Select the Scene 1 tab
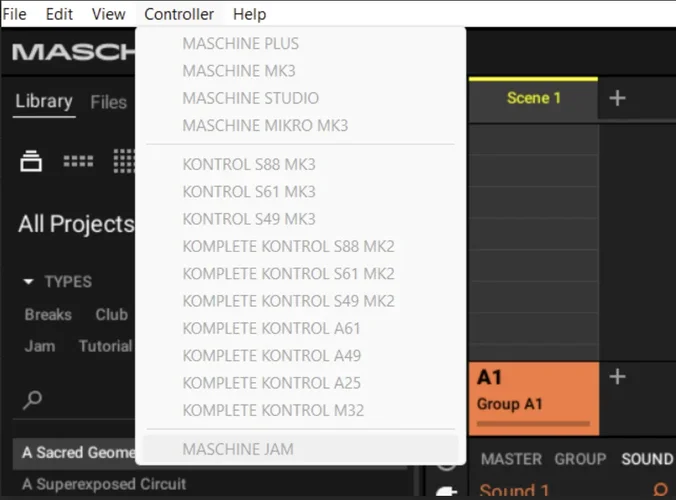676x500 pixels. (x=533, y=98)
